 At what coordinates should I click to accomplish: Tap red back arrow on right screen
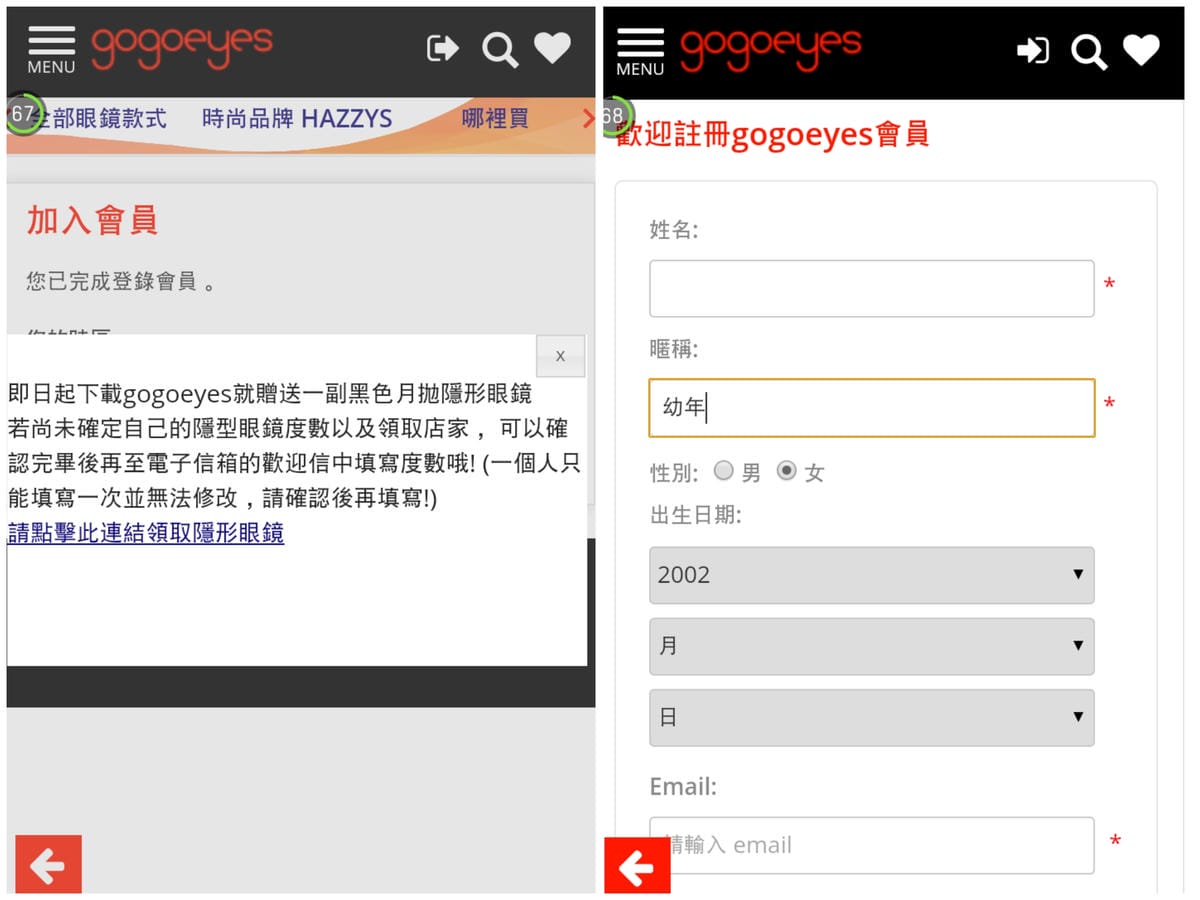click(x=637, y=866)
